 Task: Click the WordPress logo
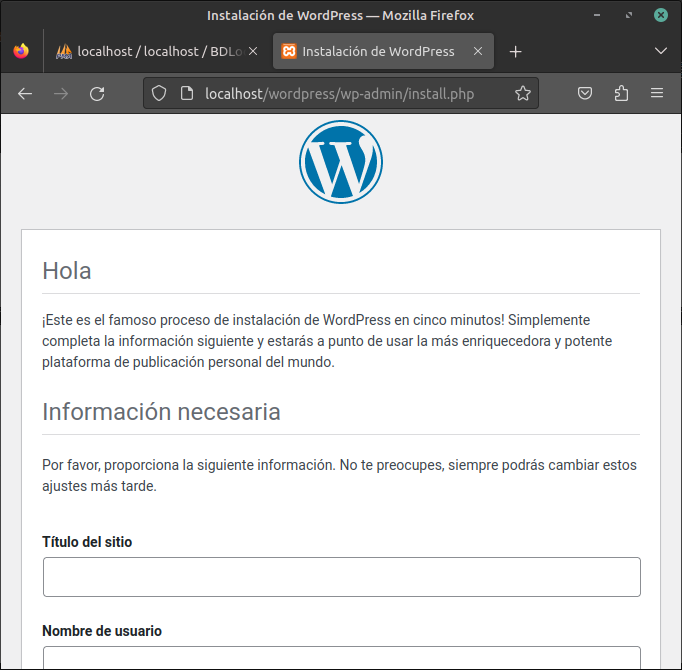[x=341, y=162]
